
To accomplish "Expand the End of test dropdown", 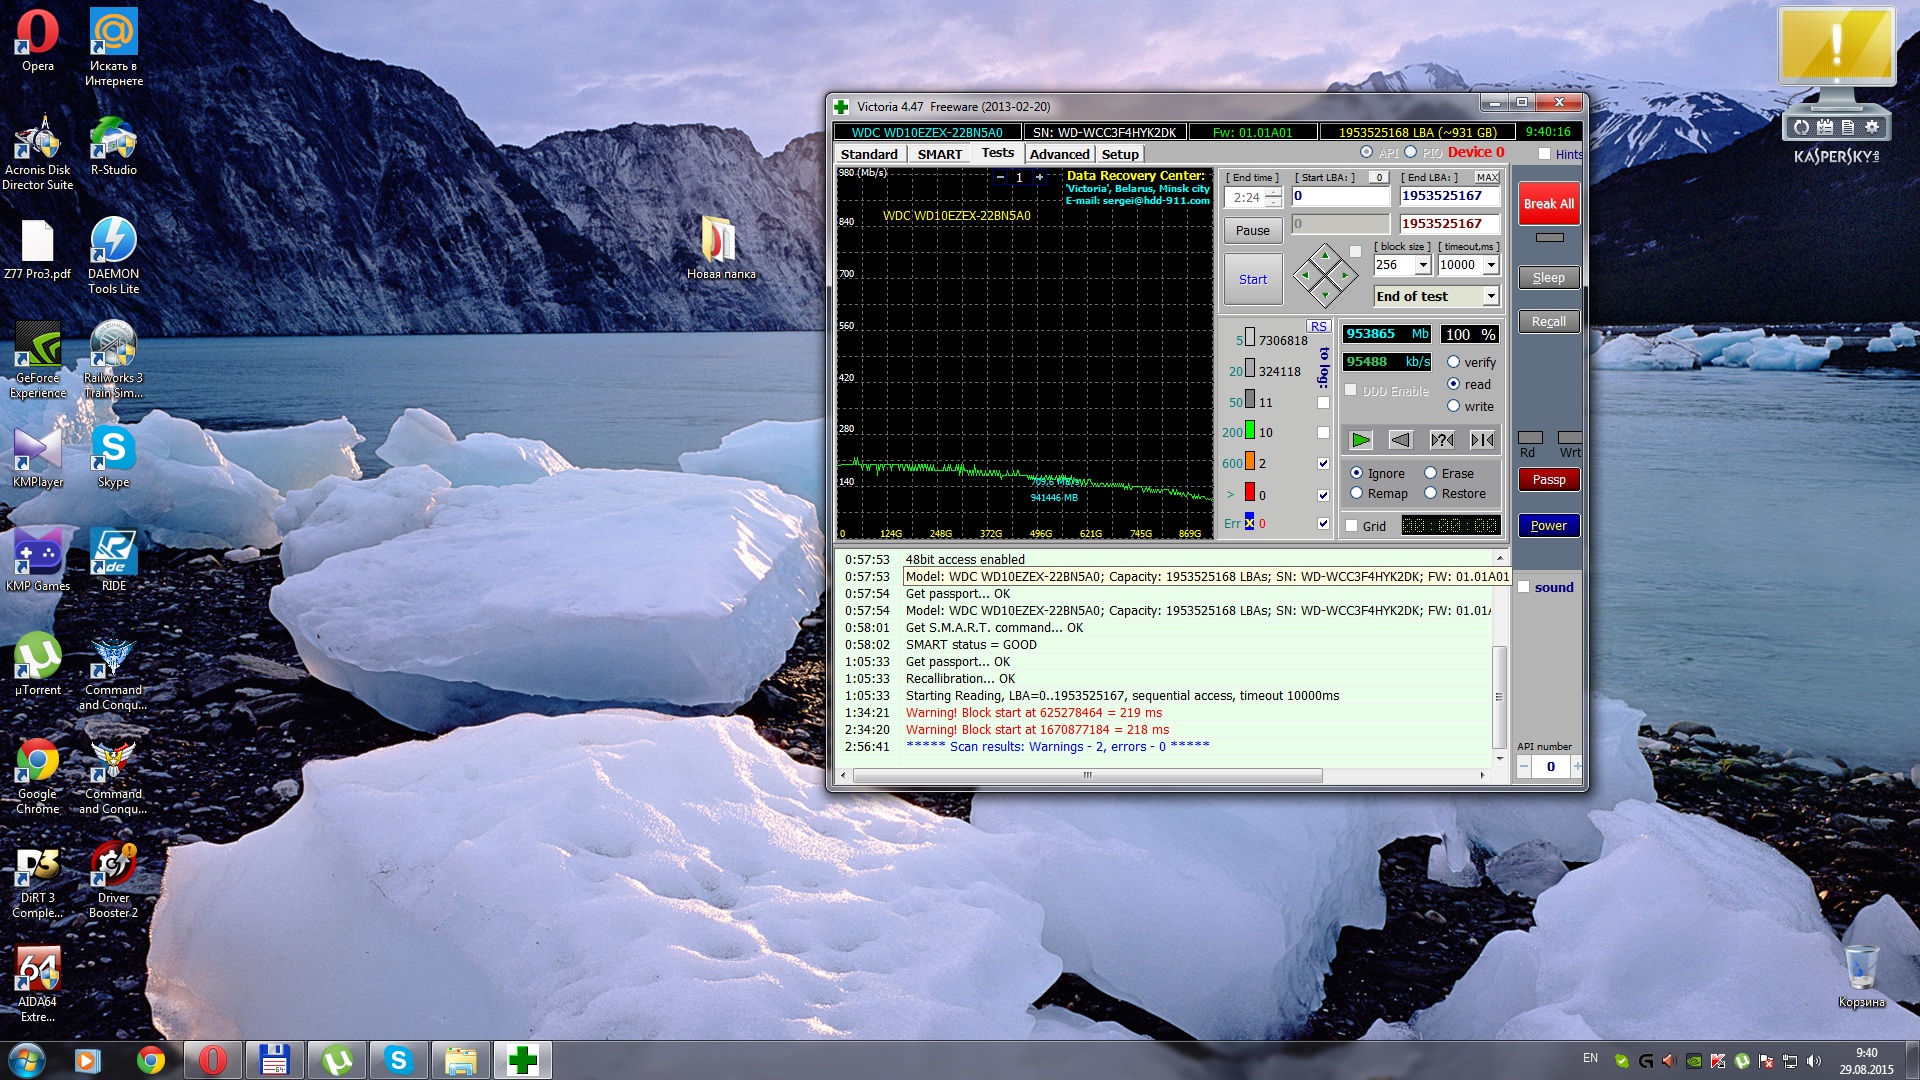I will 1490,296.
